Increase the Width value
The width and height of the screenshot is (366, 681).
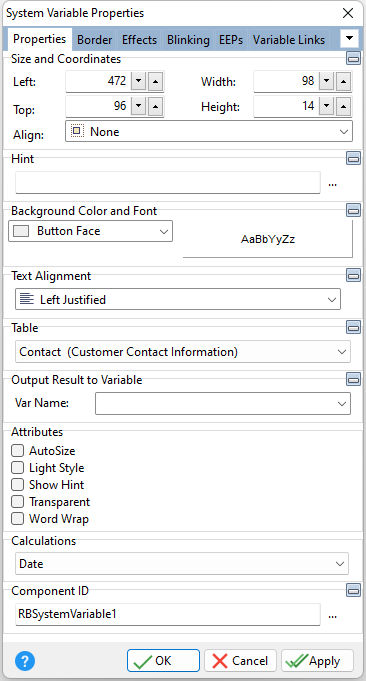pos(343,81)
